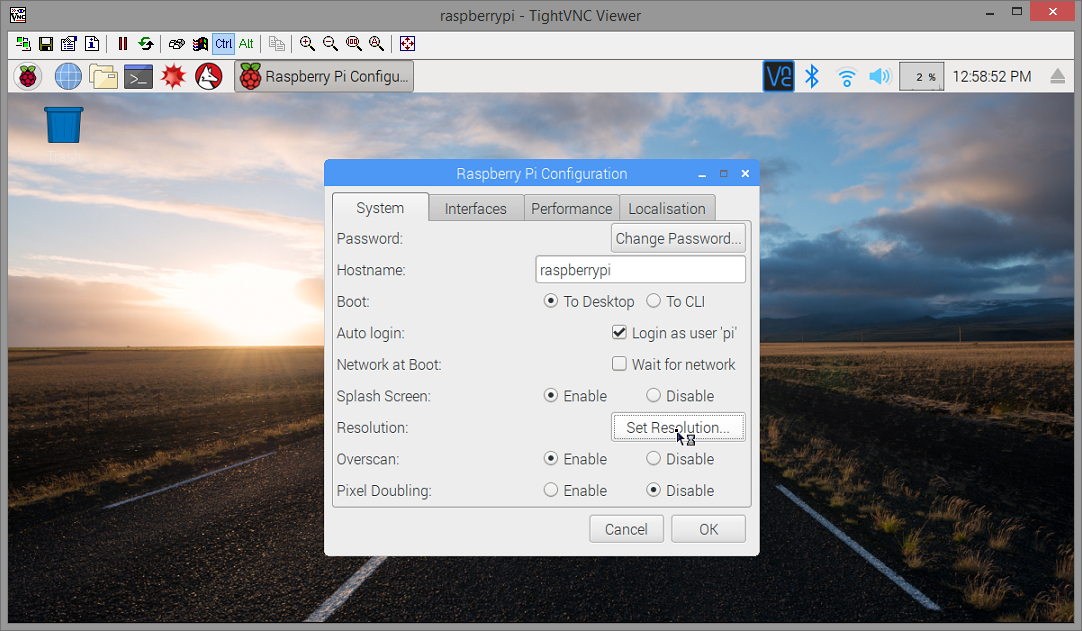The height and width of the screenshot is (631, 1082).
Task: Click the OK button
Action: tap(709, 530)
